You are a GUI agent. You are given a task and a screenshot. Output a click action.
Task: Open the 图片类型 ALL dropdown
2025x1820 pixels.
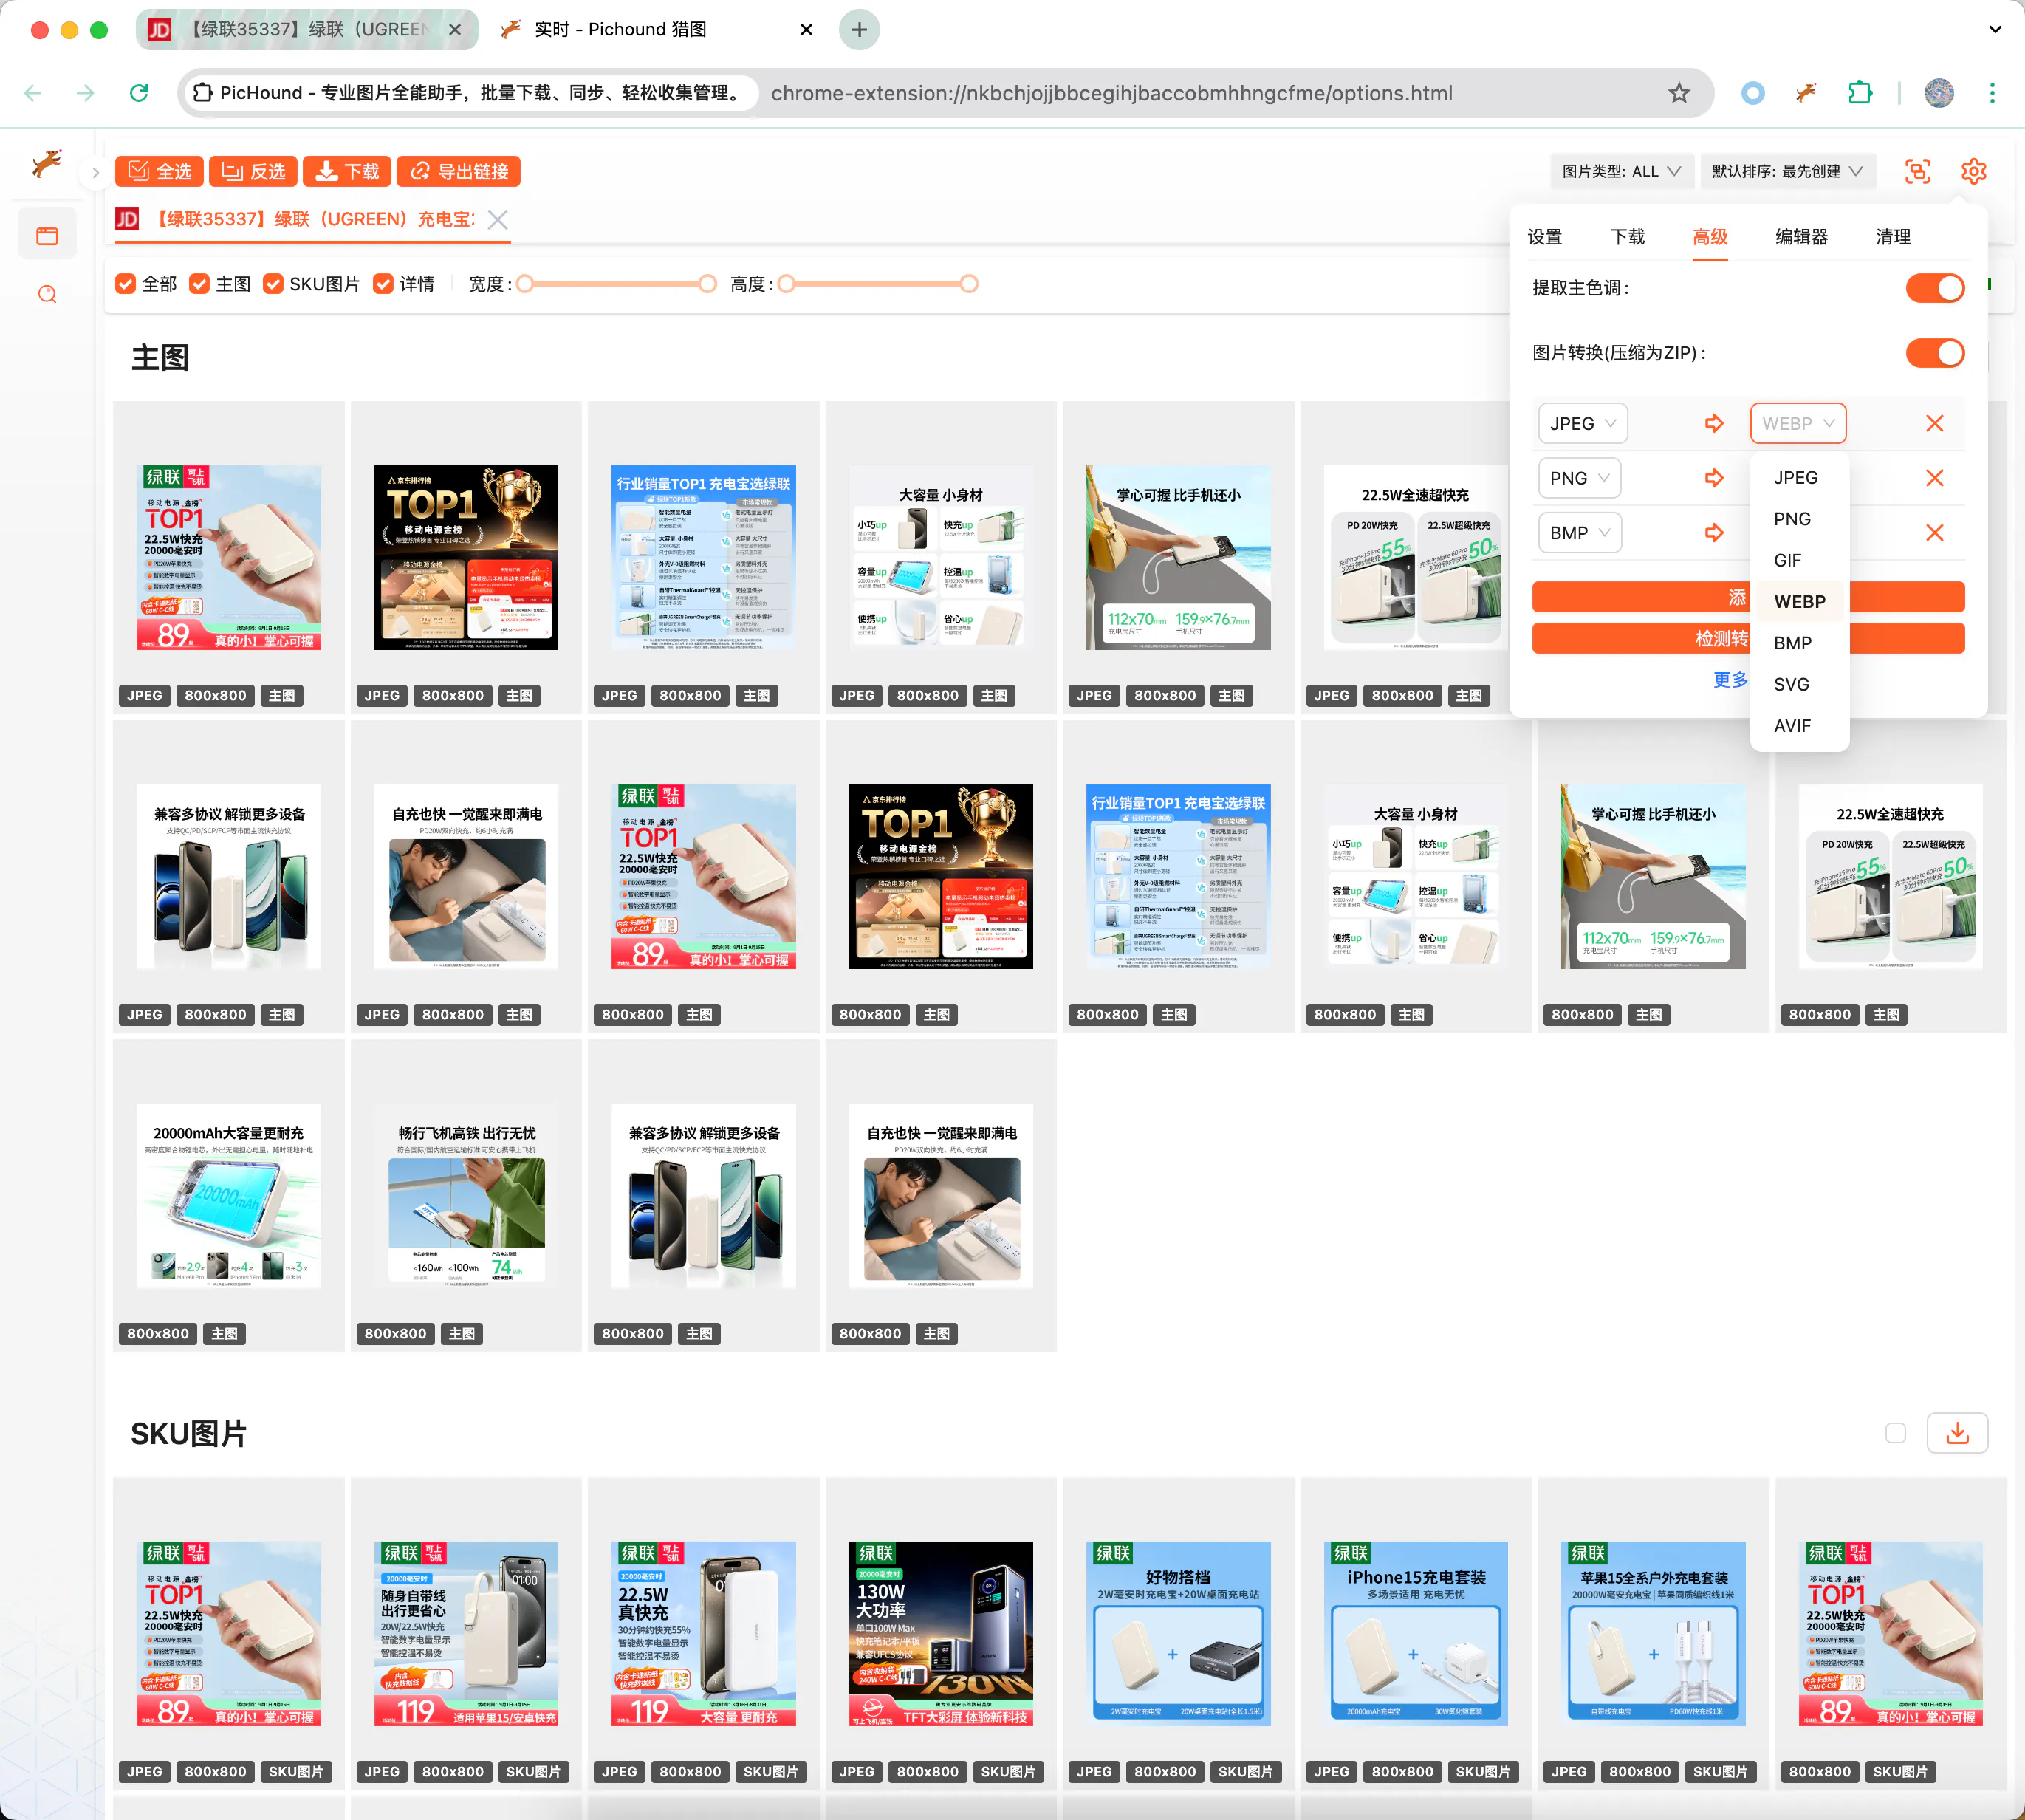[1620, 171]
